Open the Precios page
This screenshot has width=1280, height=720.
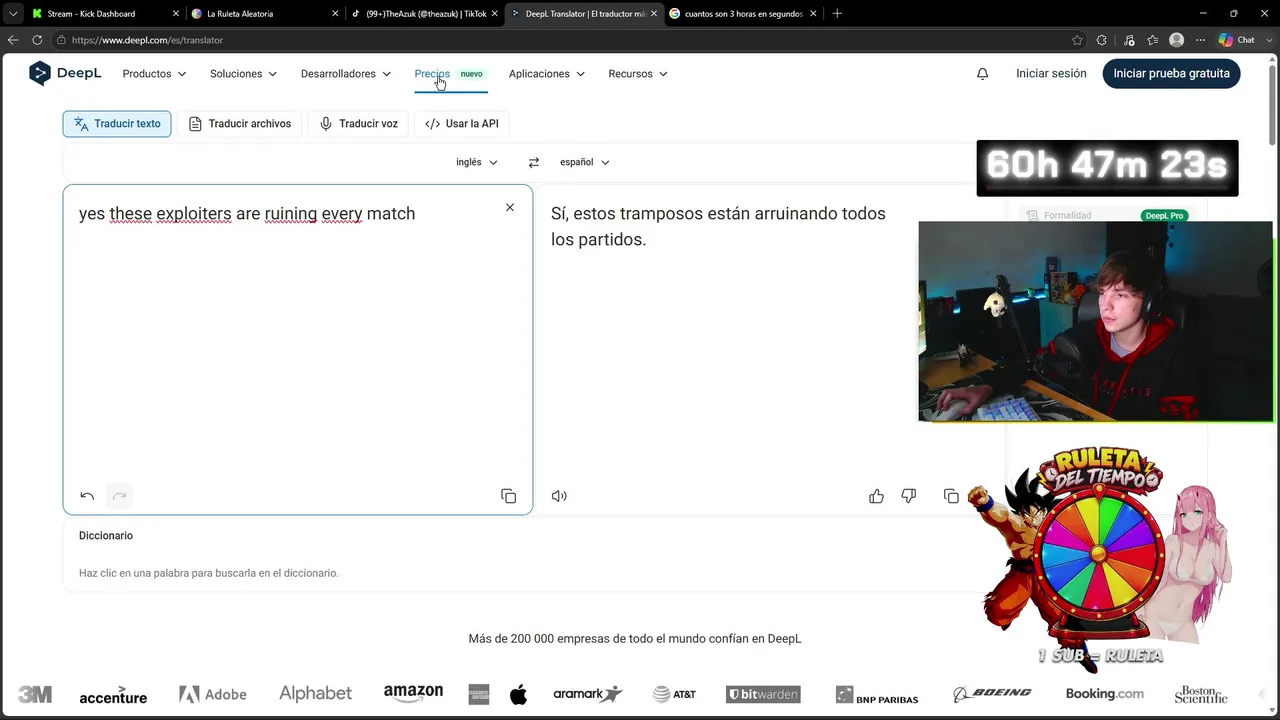(x=432, y=74)
